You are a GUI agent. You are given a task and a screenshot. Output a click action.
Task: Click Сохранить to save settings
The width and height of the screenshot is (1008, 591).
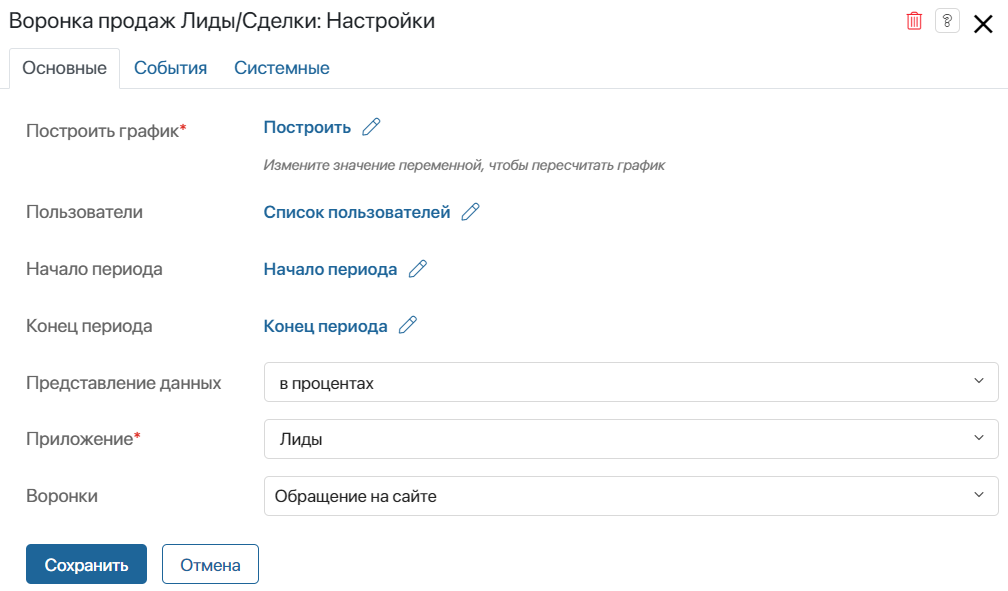(86, 565)
